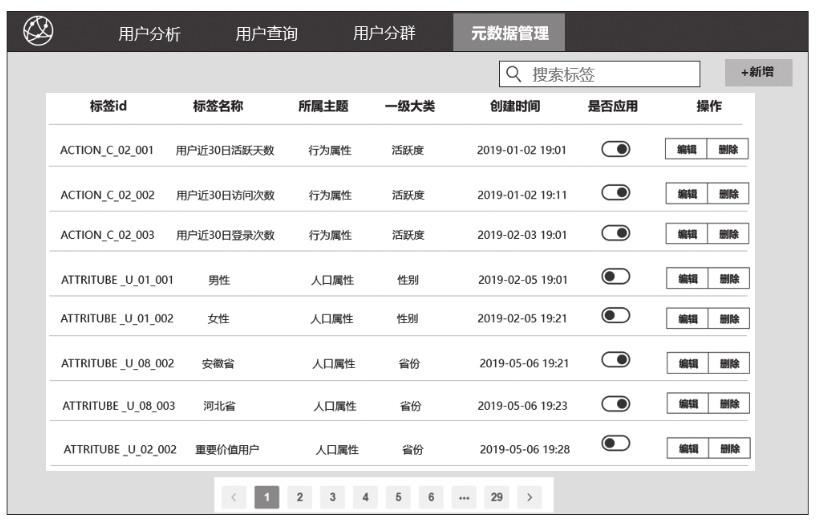Switch to 用户分群 tab

pyautogui.click(x=384, y=33)
